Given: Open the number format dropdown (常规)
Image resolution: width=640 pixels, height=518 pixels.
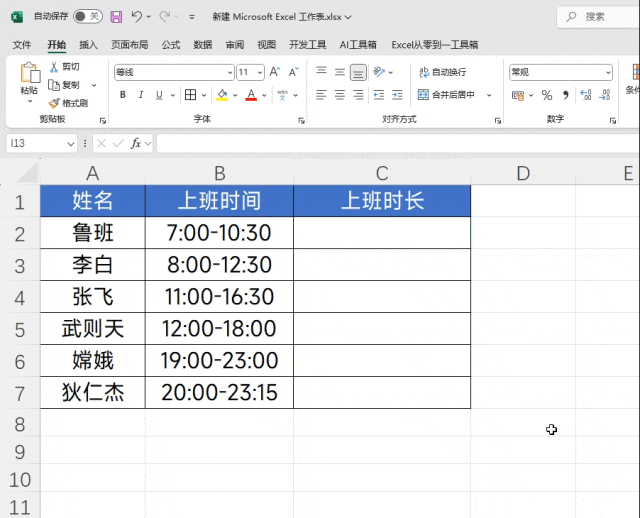Looking at the screenshot, I should [608, 73].
